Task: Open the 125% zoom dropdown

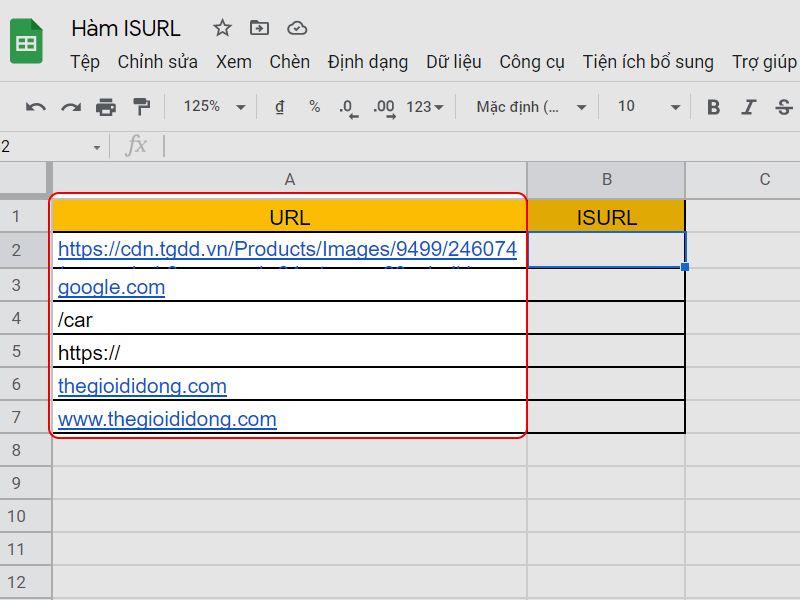Action: click(213, 107)
